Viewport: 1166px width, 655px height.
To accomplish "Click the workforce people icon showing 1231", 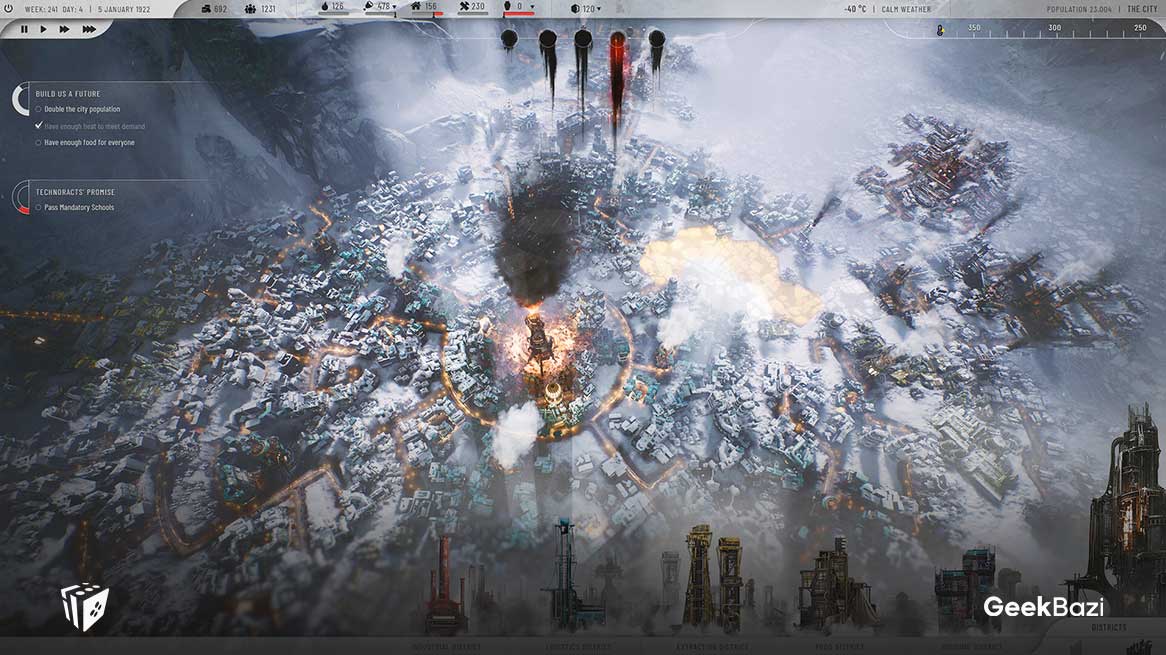I will click(251, 9).
